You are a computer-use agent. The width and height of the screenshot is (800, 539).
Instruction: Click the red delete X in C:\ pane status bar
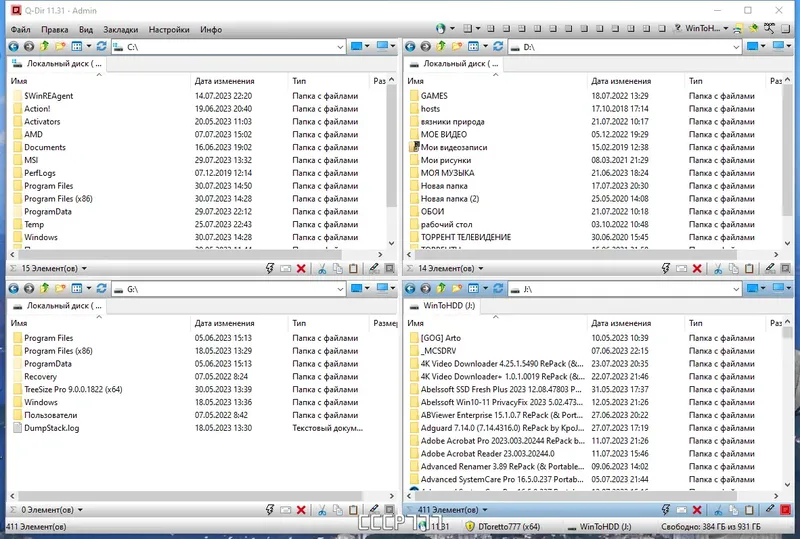click(x=301, y=268)
